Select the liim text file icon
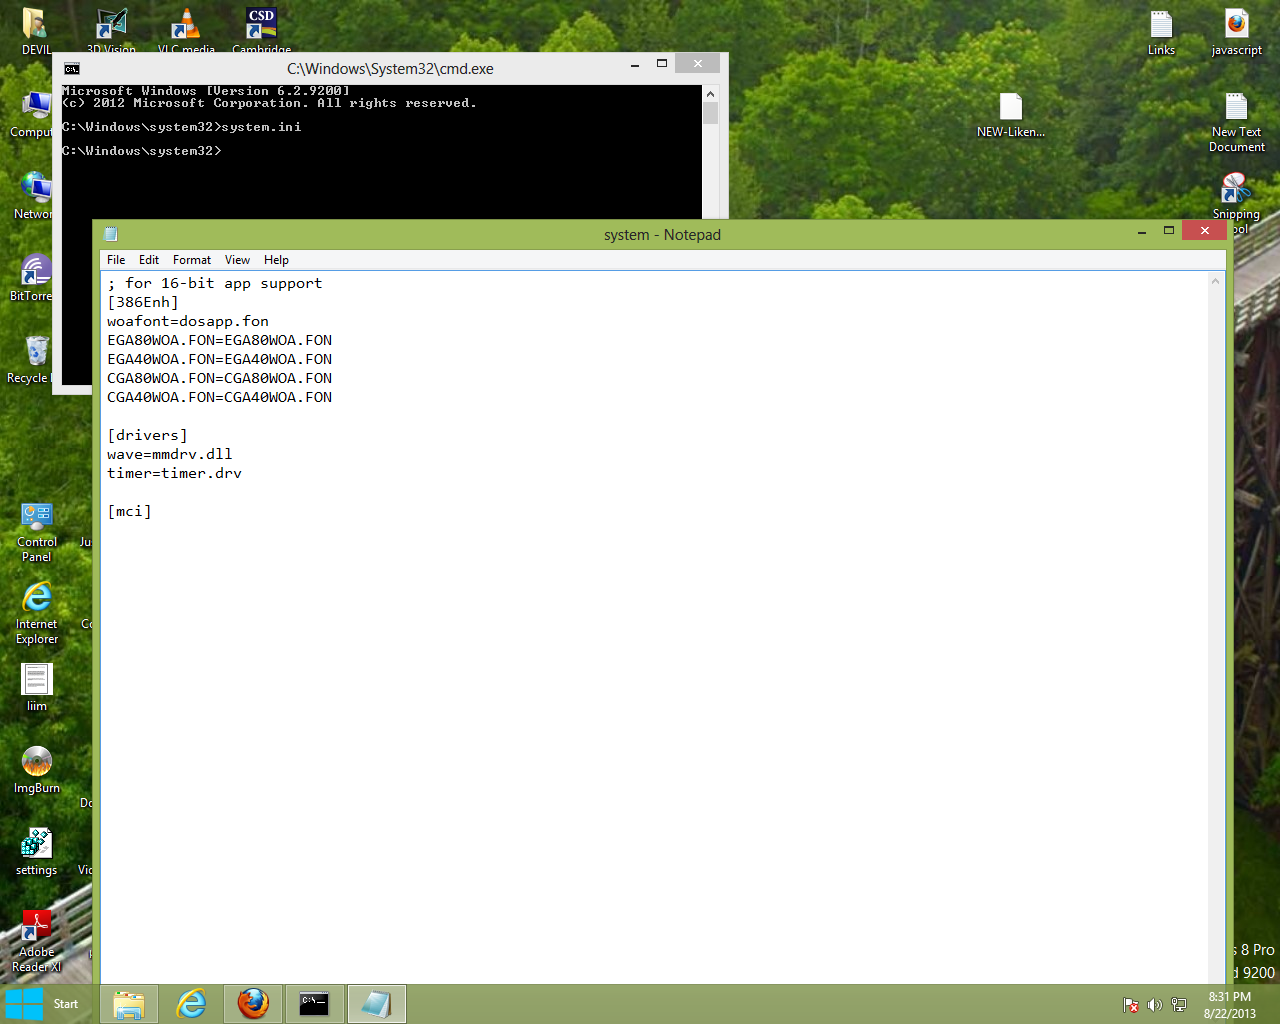This screenshot has width=1280, height=1024. click(37, 688)
